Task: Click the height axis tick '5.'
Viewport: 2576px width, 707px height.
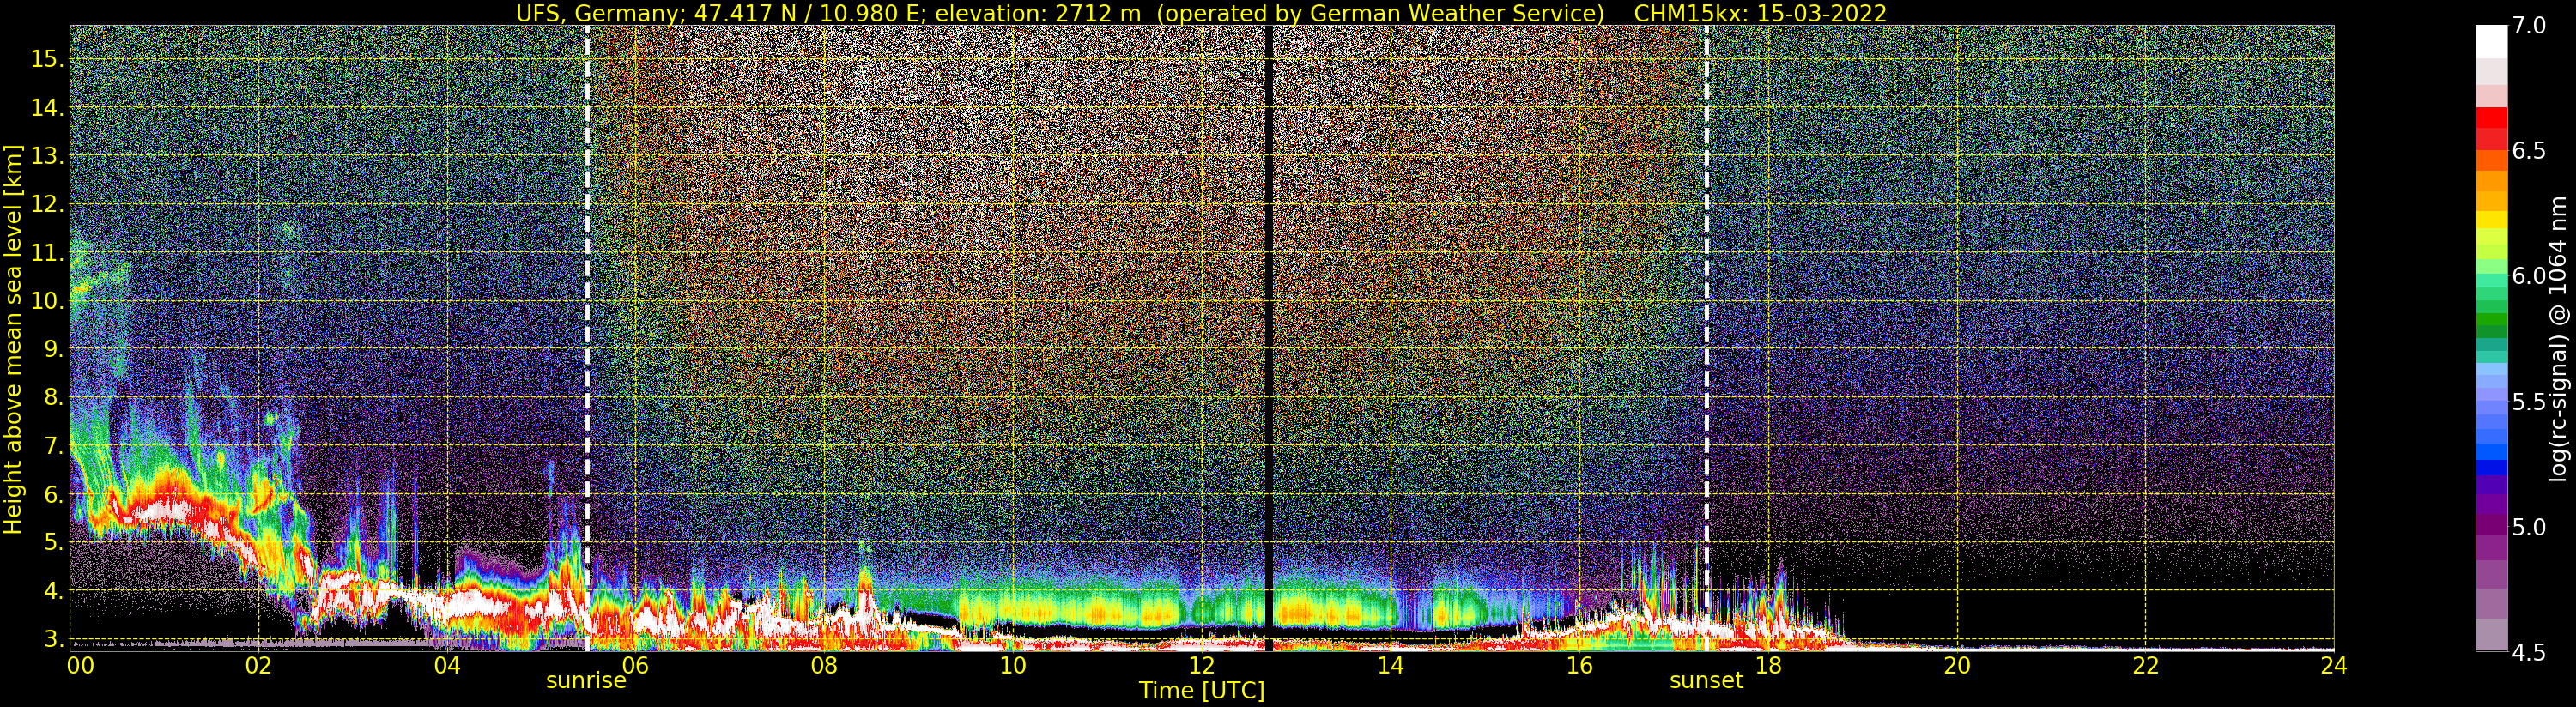Action: coord(54,542)
